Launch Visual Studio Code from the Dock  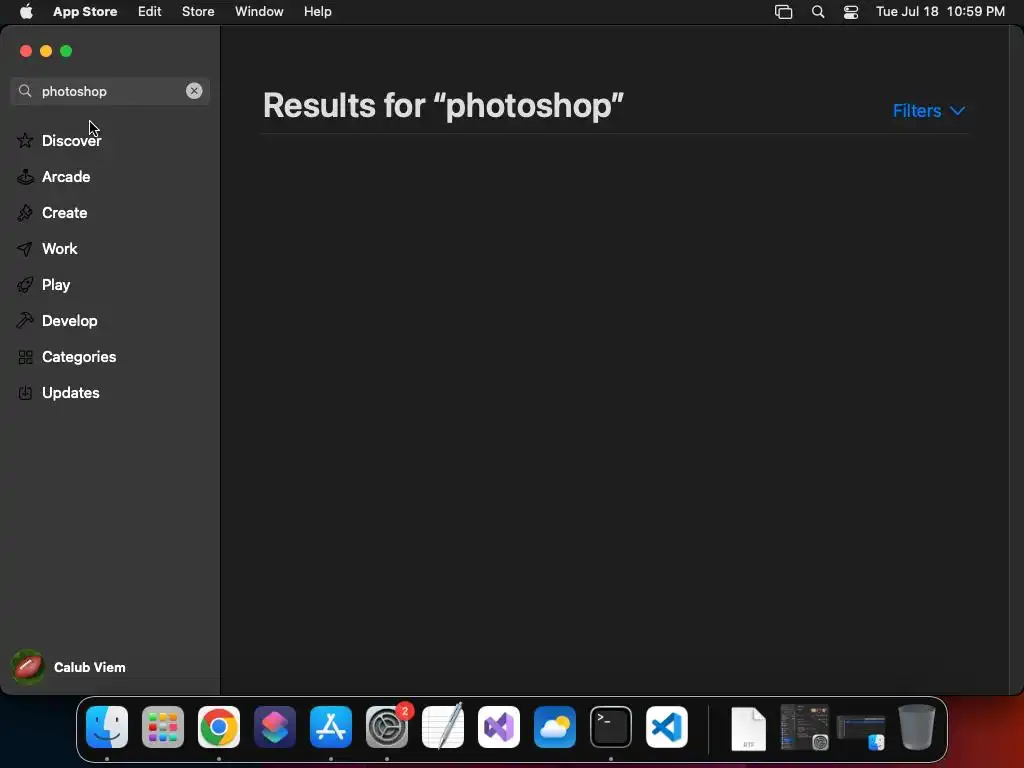click(667, 727)
